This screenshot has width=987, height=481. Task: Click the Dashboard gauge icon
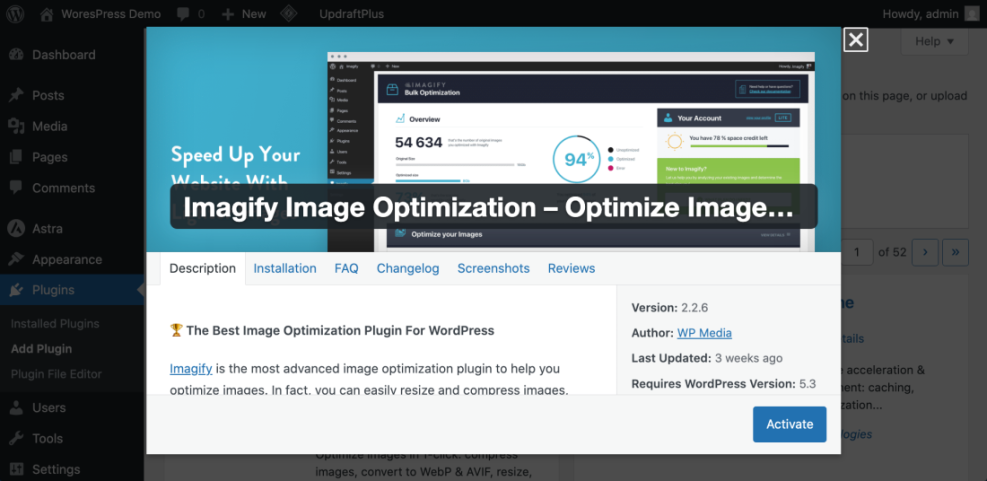(17, 55)
